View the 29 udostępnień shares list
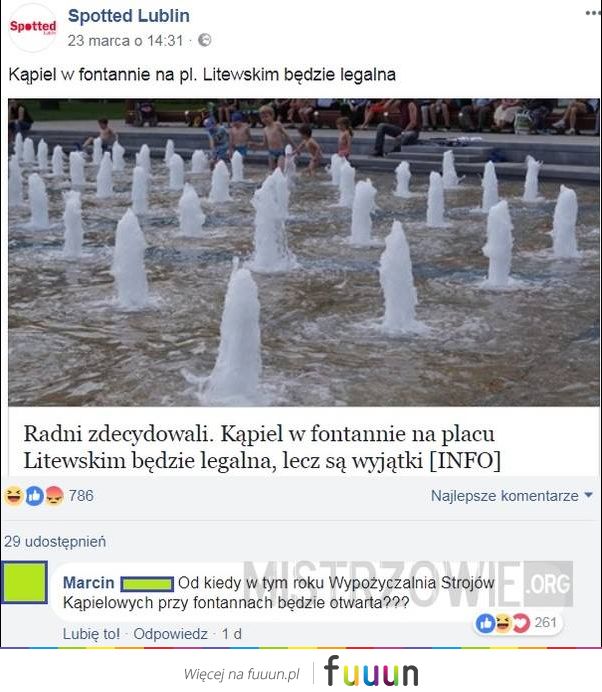Viewport: 602px width, 692px height. tap(55, 542)
